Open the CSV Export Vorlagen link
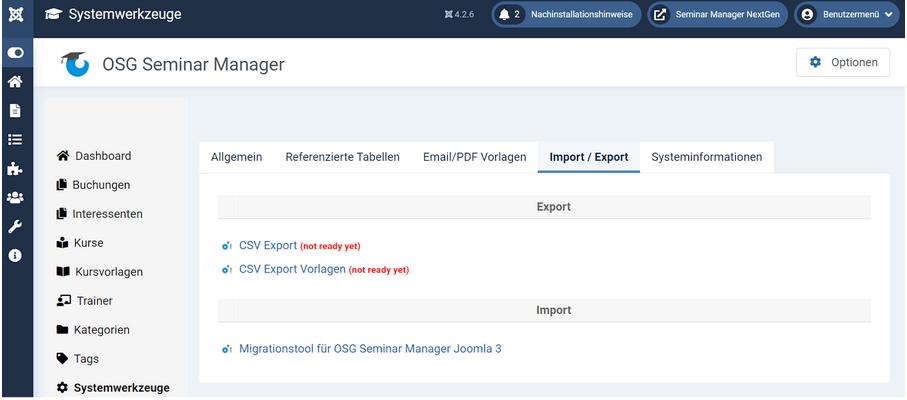This screenshot has width=907, height=400. click(x=292, y=269)
